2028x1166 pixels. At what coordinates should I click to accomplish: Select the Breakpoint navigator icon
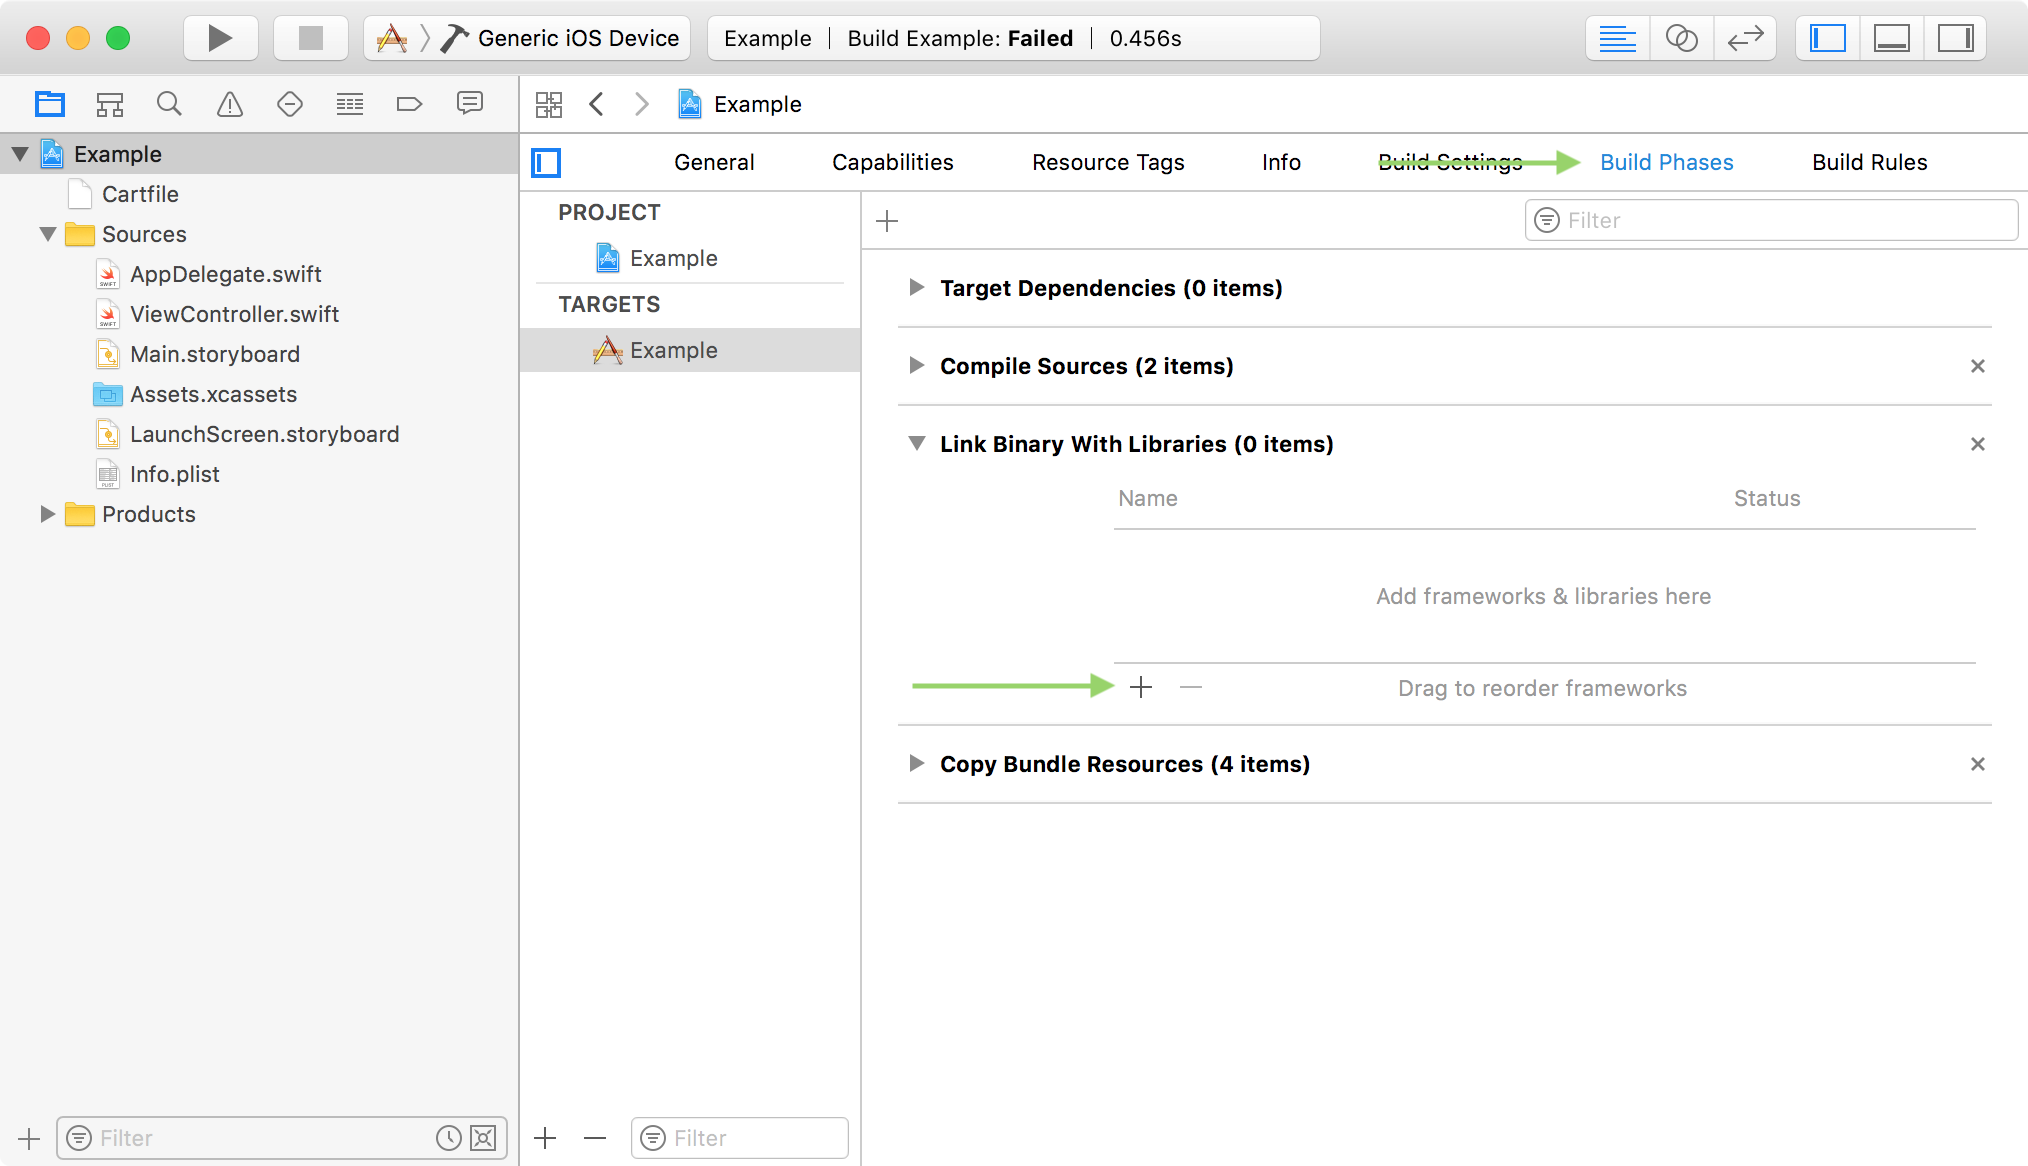click(409, 104)
